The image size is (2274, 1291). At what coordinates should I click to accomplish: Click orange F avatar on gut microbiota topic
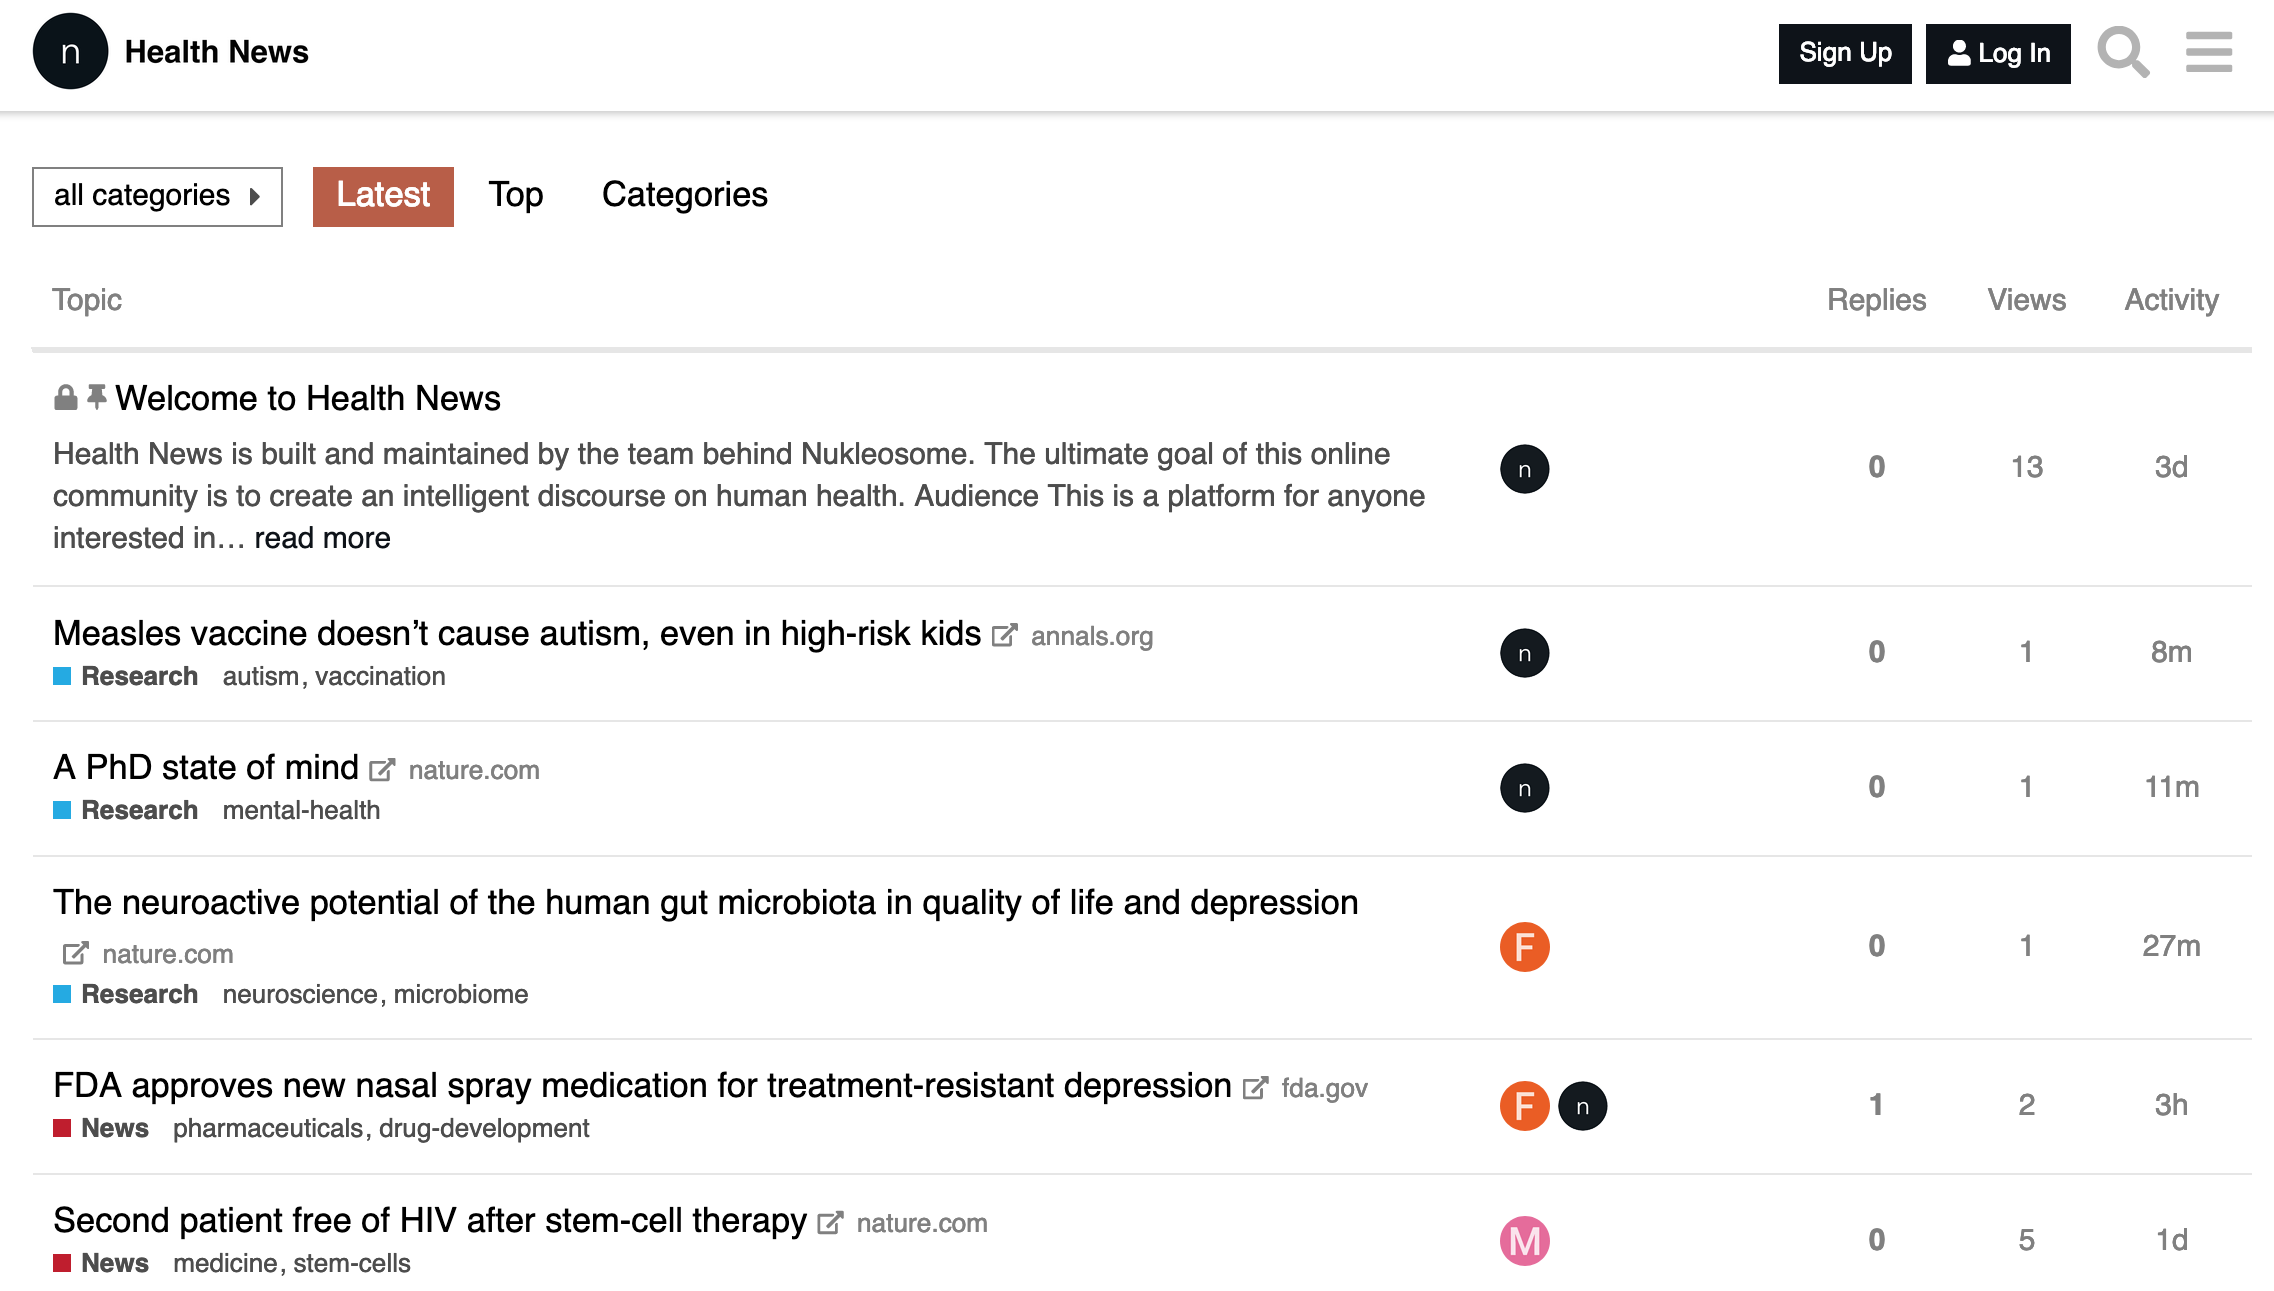(1524, 946)
